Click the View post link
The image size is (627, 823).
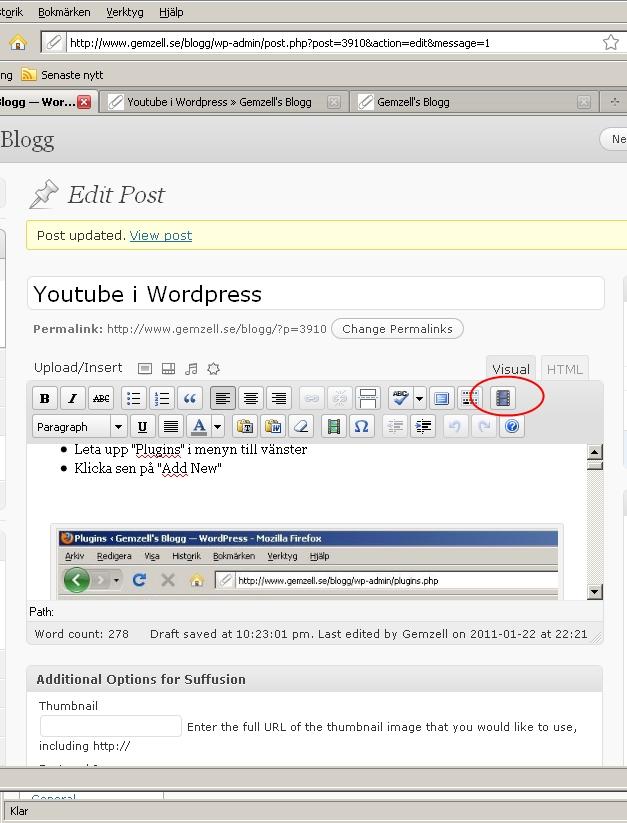point(161,236)
